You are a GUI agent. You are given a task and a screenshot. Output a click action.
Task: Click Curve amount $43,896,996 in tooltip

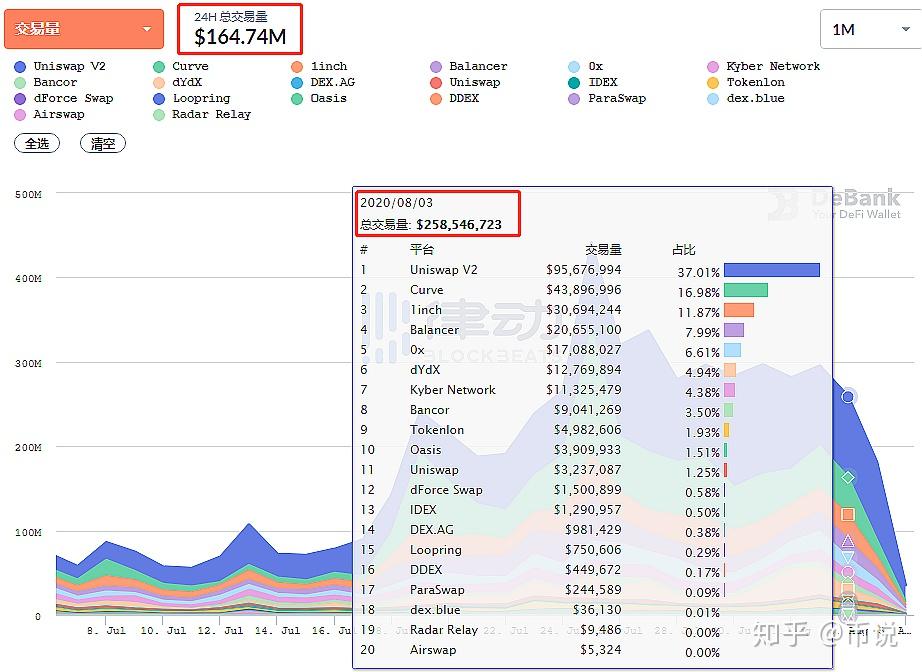click(583, 290)
